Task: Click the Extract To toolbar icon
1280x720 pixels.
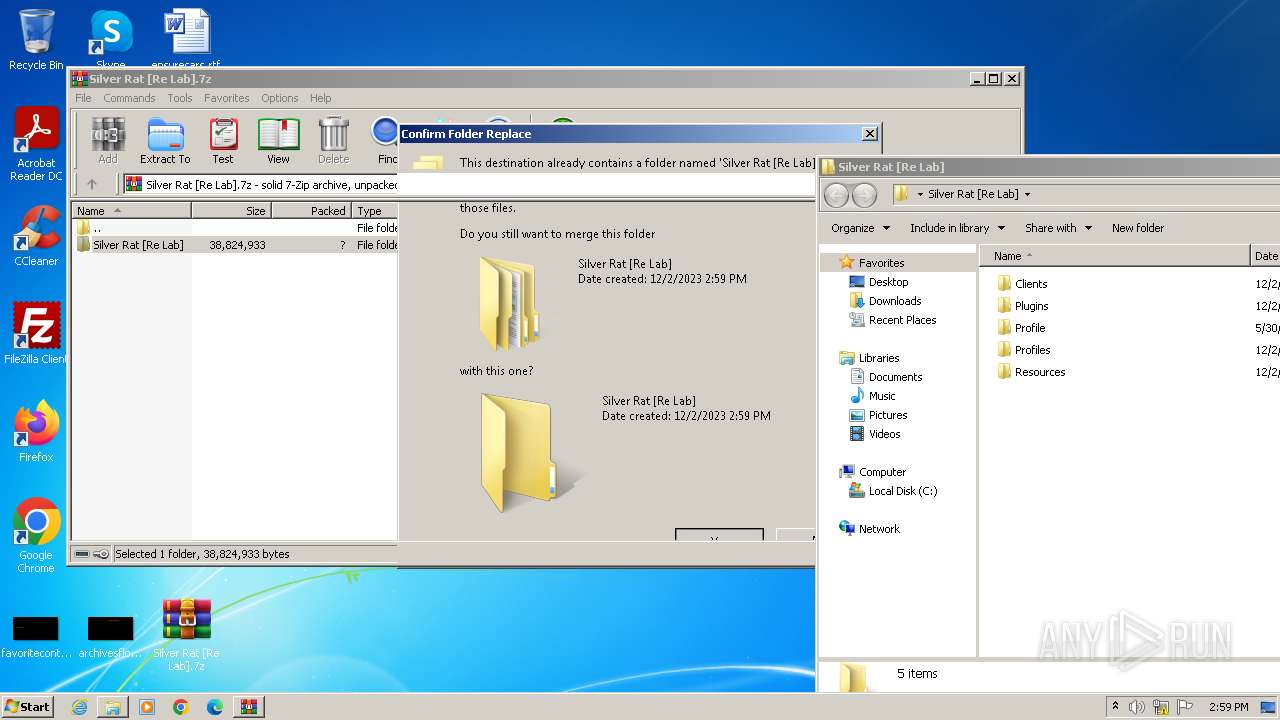Action: pos(165,141)
